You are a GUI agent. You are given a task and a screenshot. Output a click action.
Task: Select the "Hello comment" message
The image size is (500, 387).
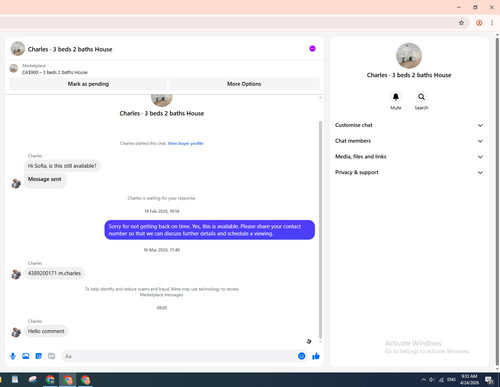(x=46, y=331)
